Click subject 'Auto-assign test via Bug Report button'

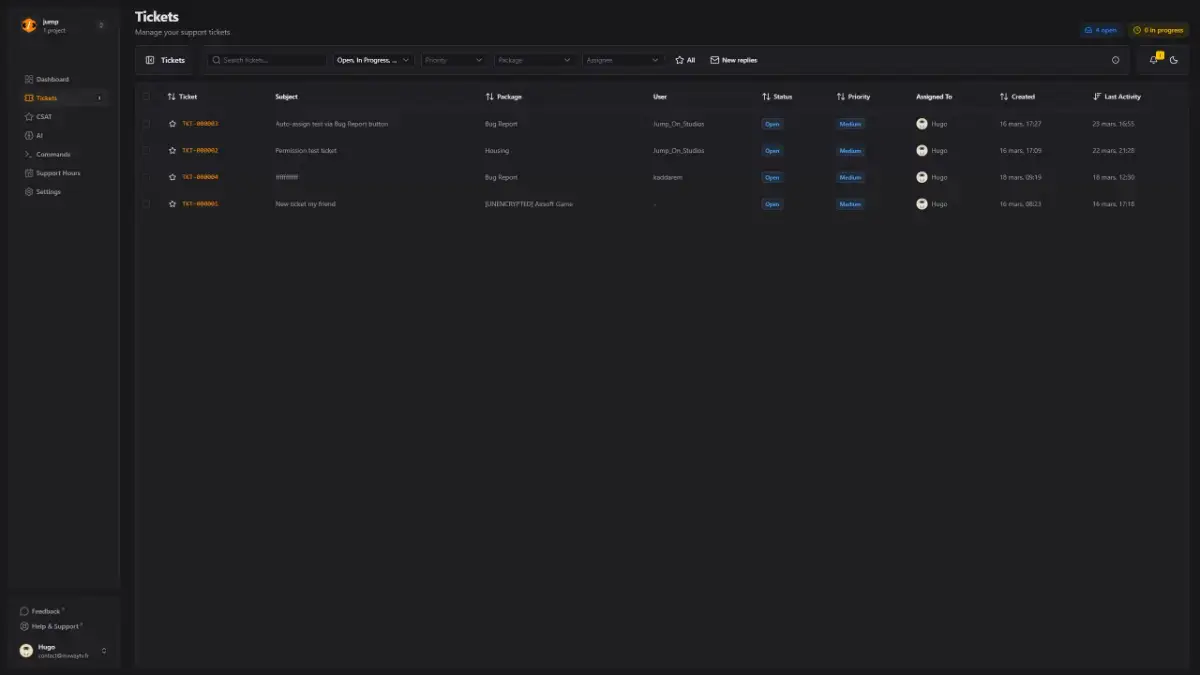point(332,124)
